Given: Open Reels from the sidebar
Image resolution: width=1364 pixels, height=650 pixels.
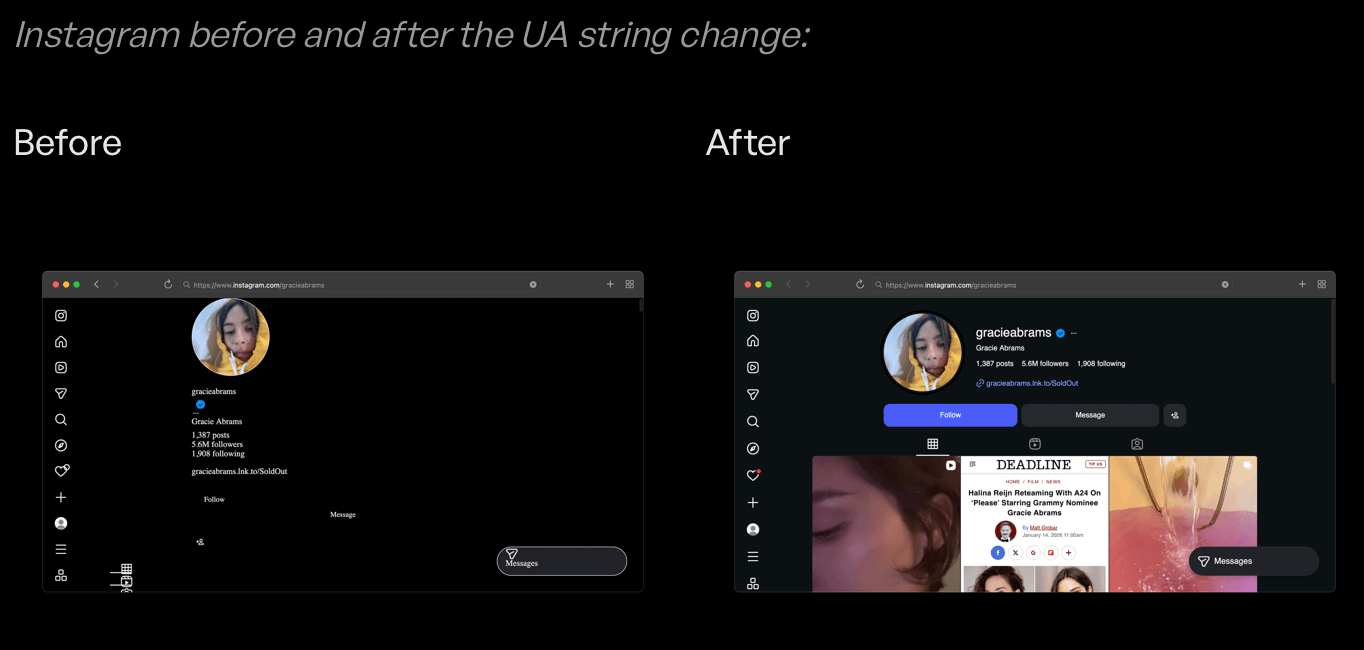Looking at the screenshot, I should [752, 367].
